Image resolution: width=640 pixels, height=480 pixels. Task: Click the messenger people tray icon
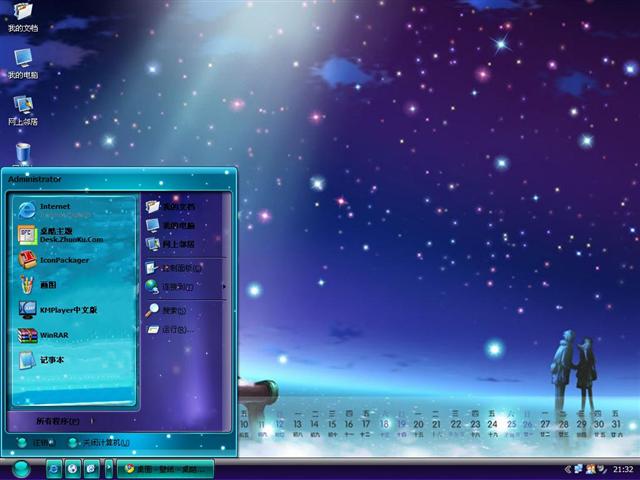click(x=591, y=469)
